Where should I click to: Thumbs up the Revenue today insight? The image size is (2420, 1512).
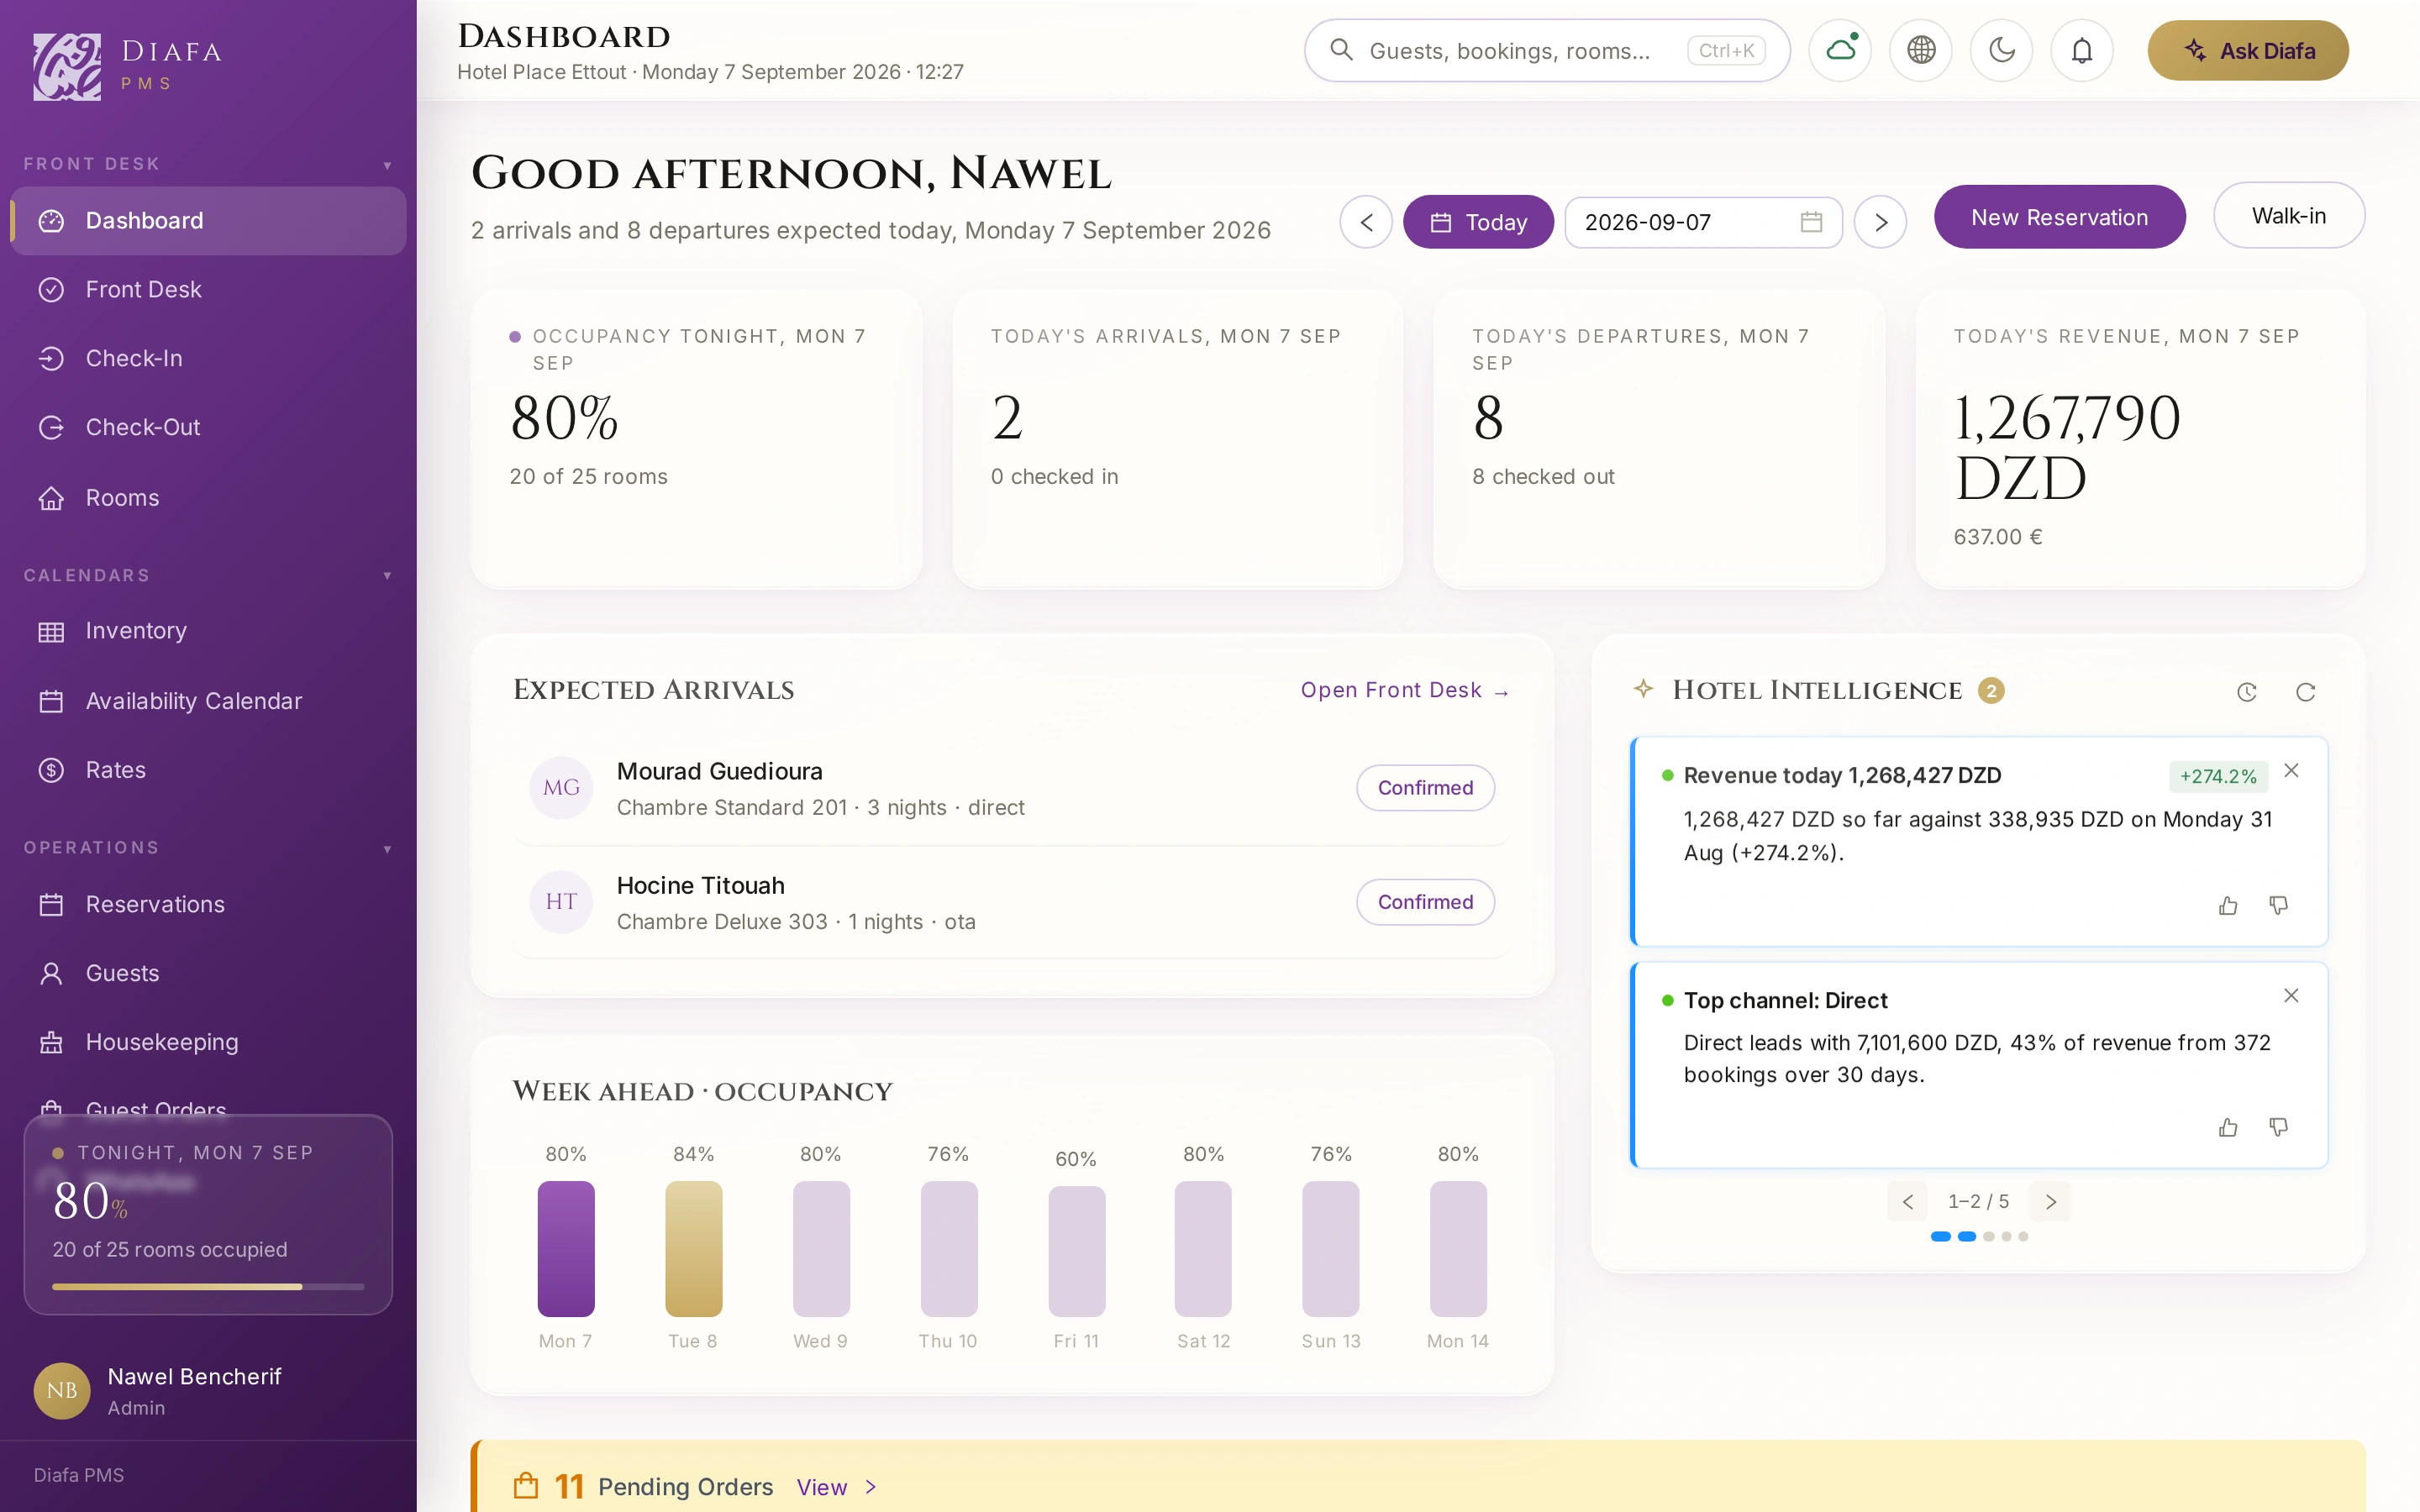click(2228, 905)
